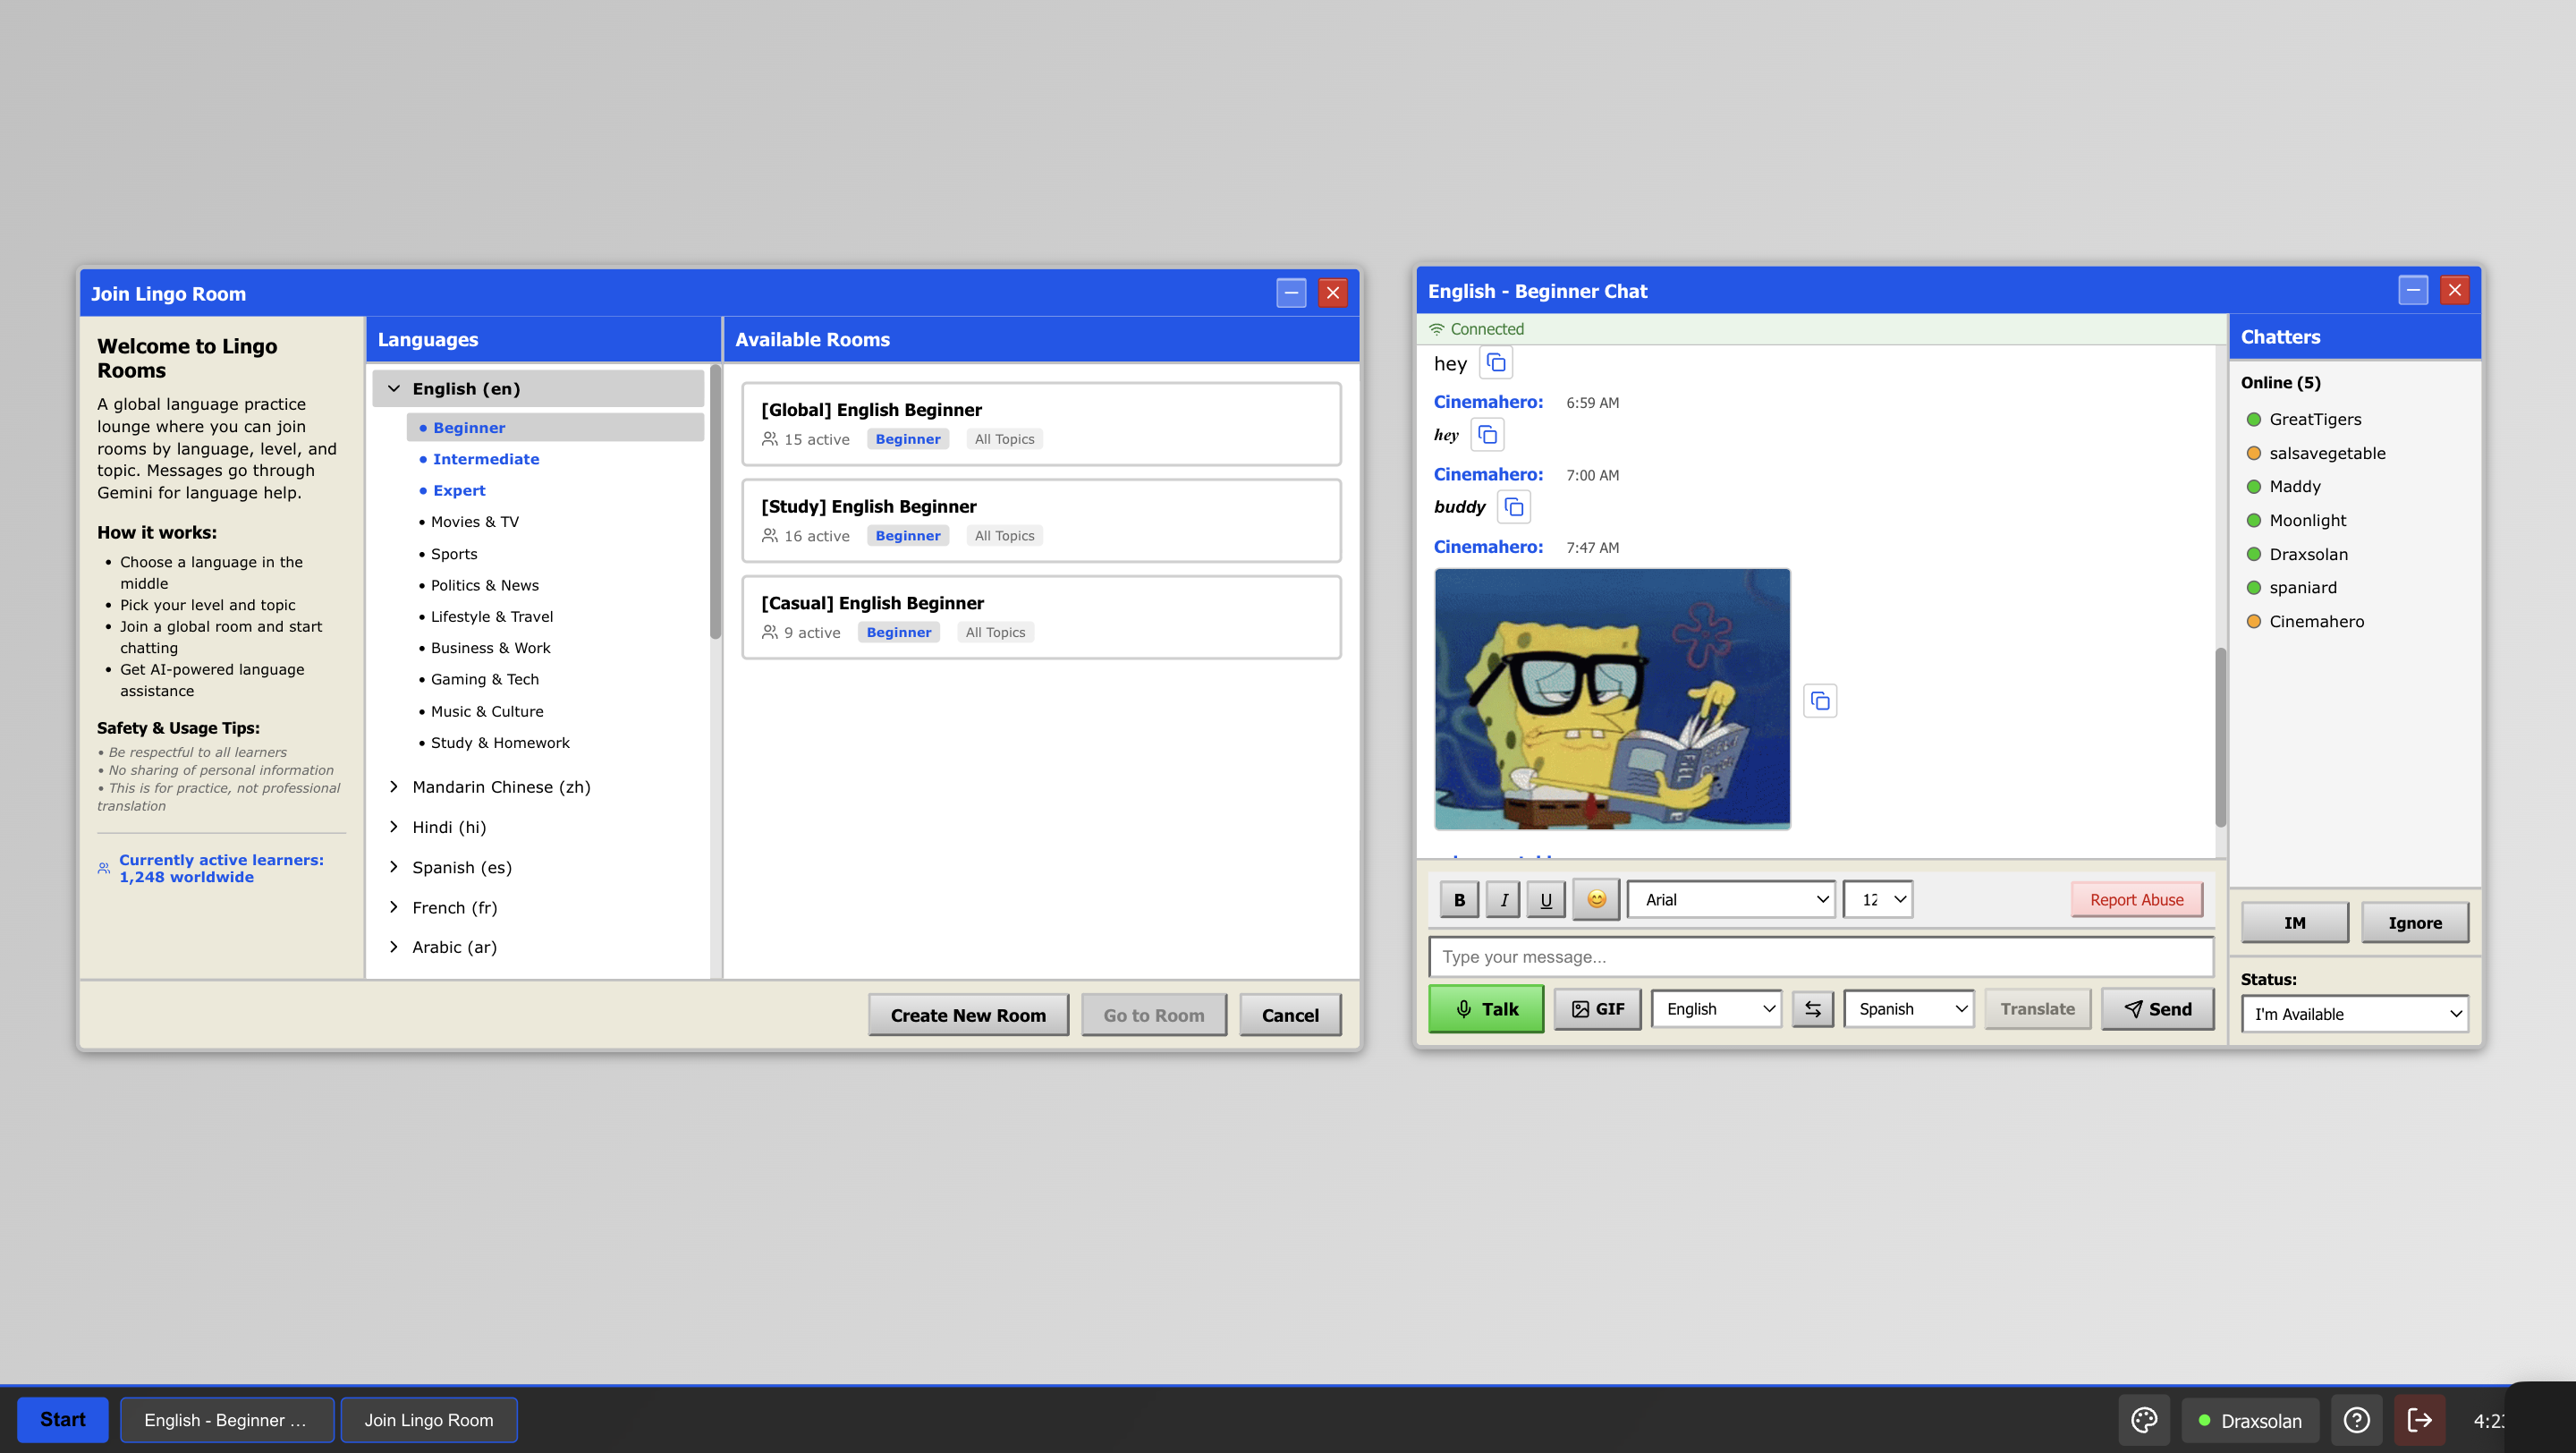
Task: Toggle underline formatting
Action: [x=1546, y=899]
